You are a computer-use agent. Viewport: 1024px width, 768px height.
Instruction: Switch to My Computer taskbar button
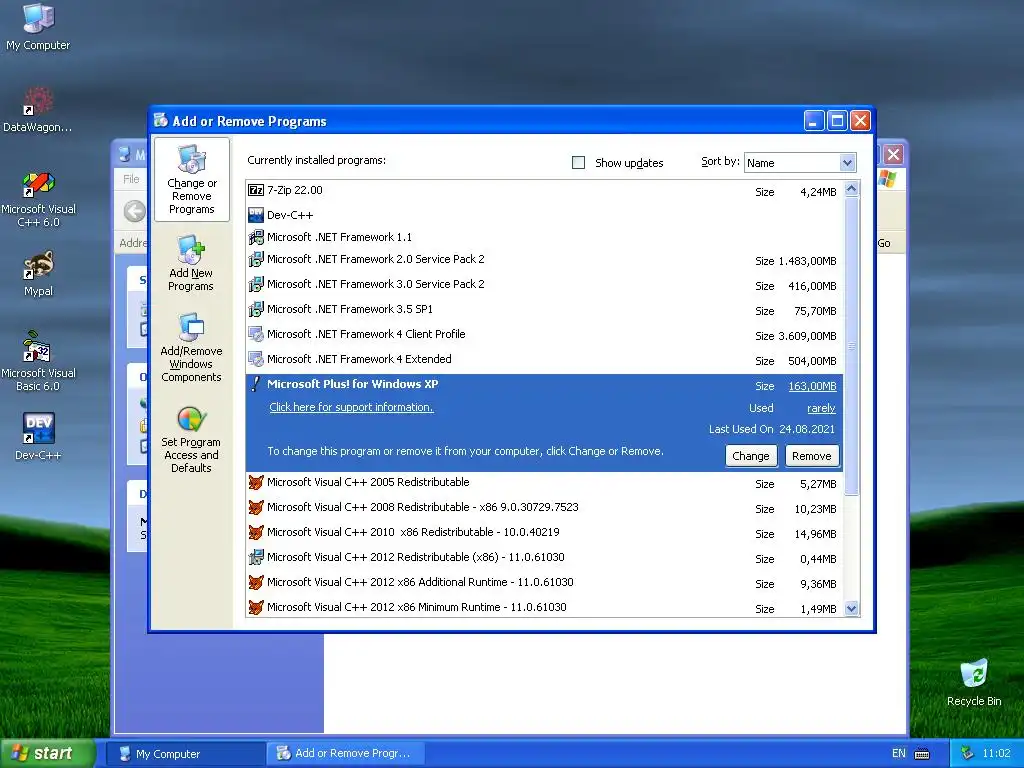[185, 754]
